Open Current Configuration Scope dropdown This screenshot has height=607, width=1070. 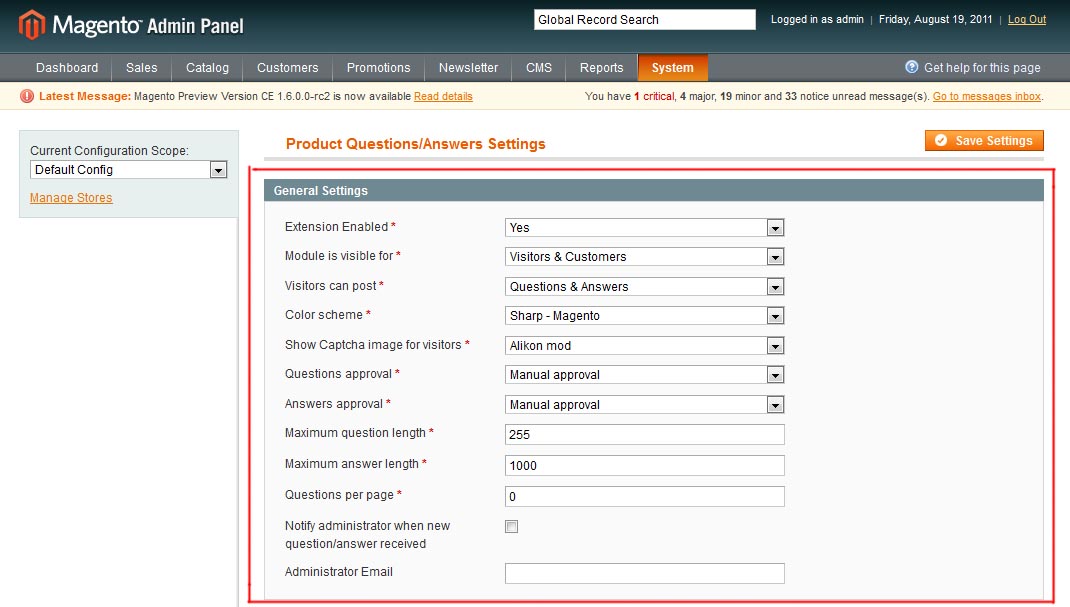point(128,170)
